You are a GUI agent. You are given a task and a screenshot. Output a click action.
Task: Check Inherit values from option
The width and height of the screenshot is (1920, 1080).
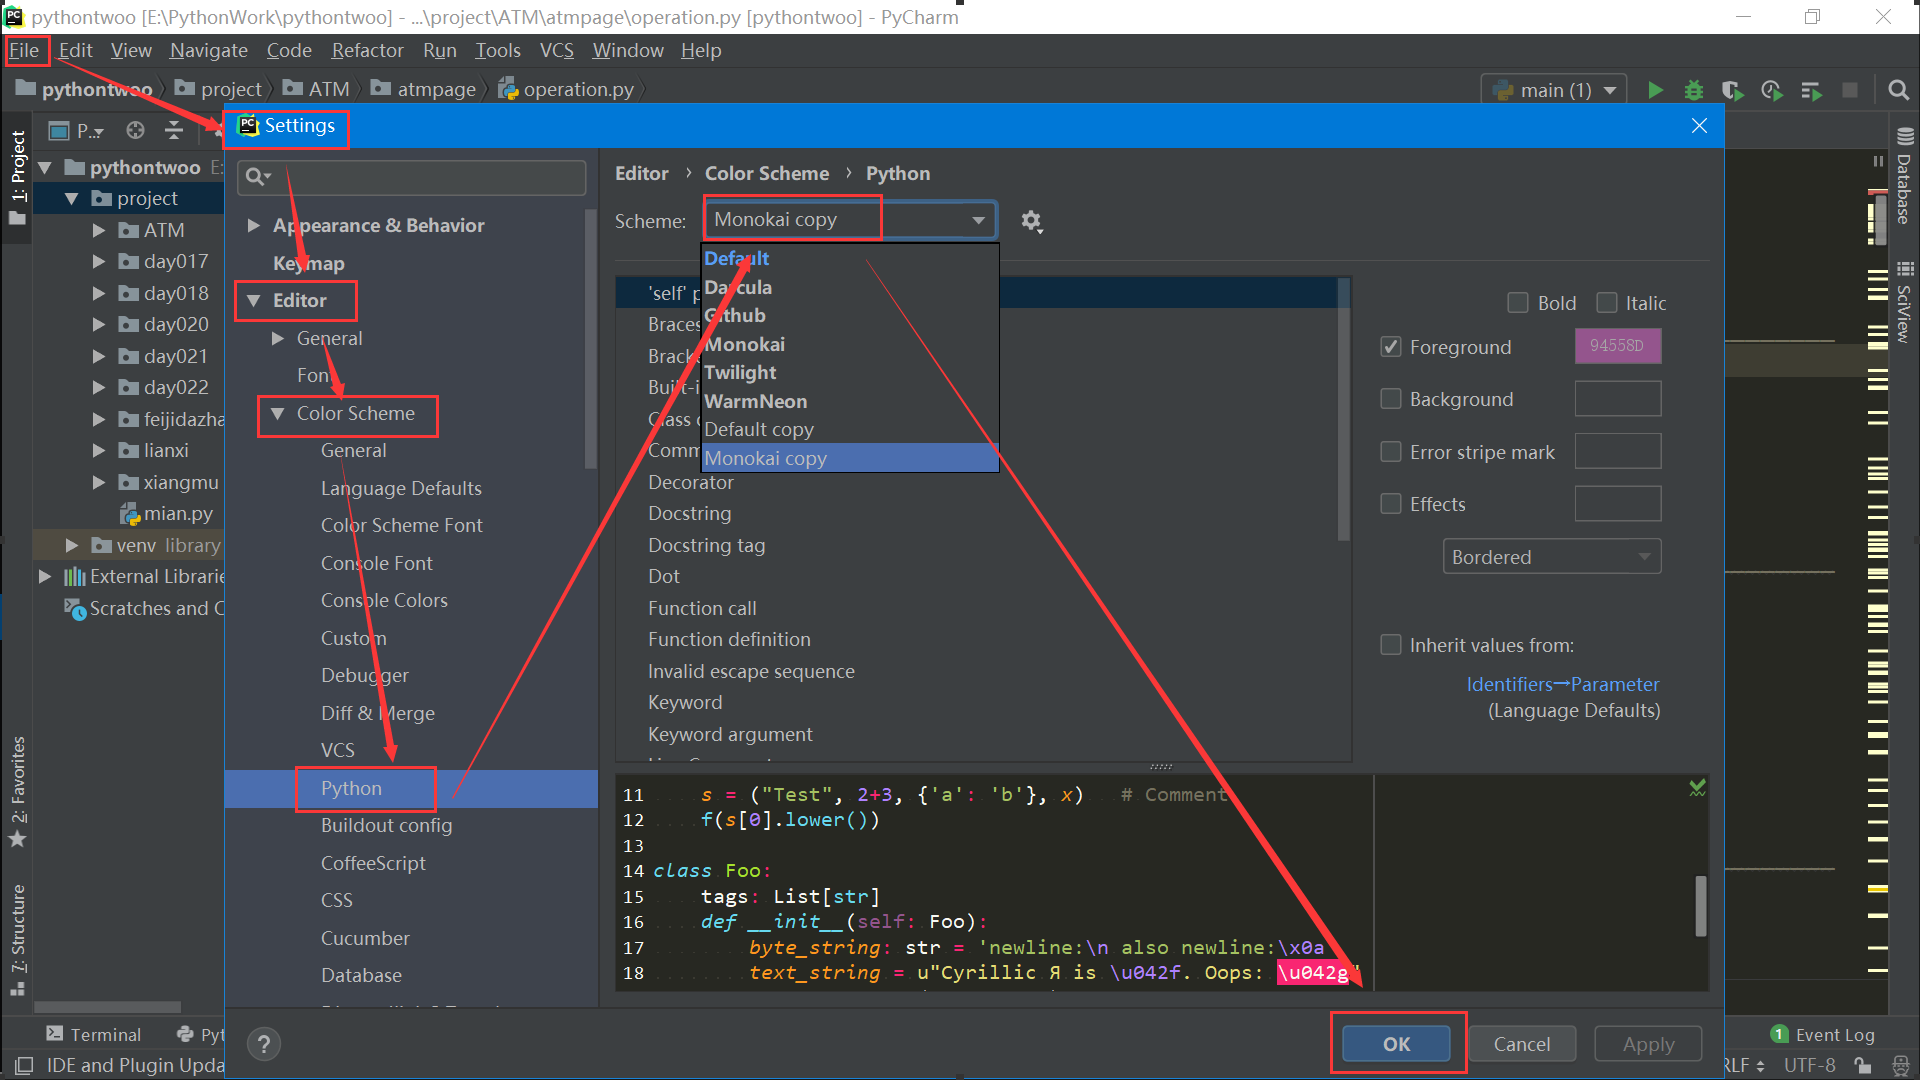coord(1390,645)
